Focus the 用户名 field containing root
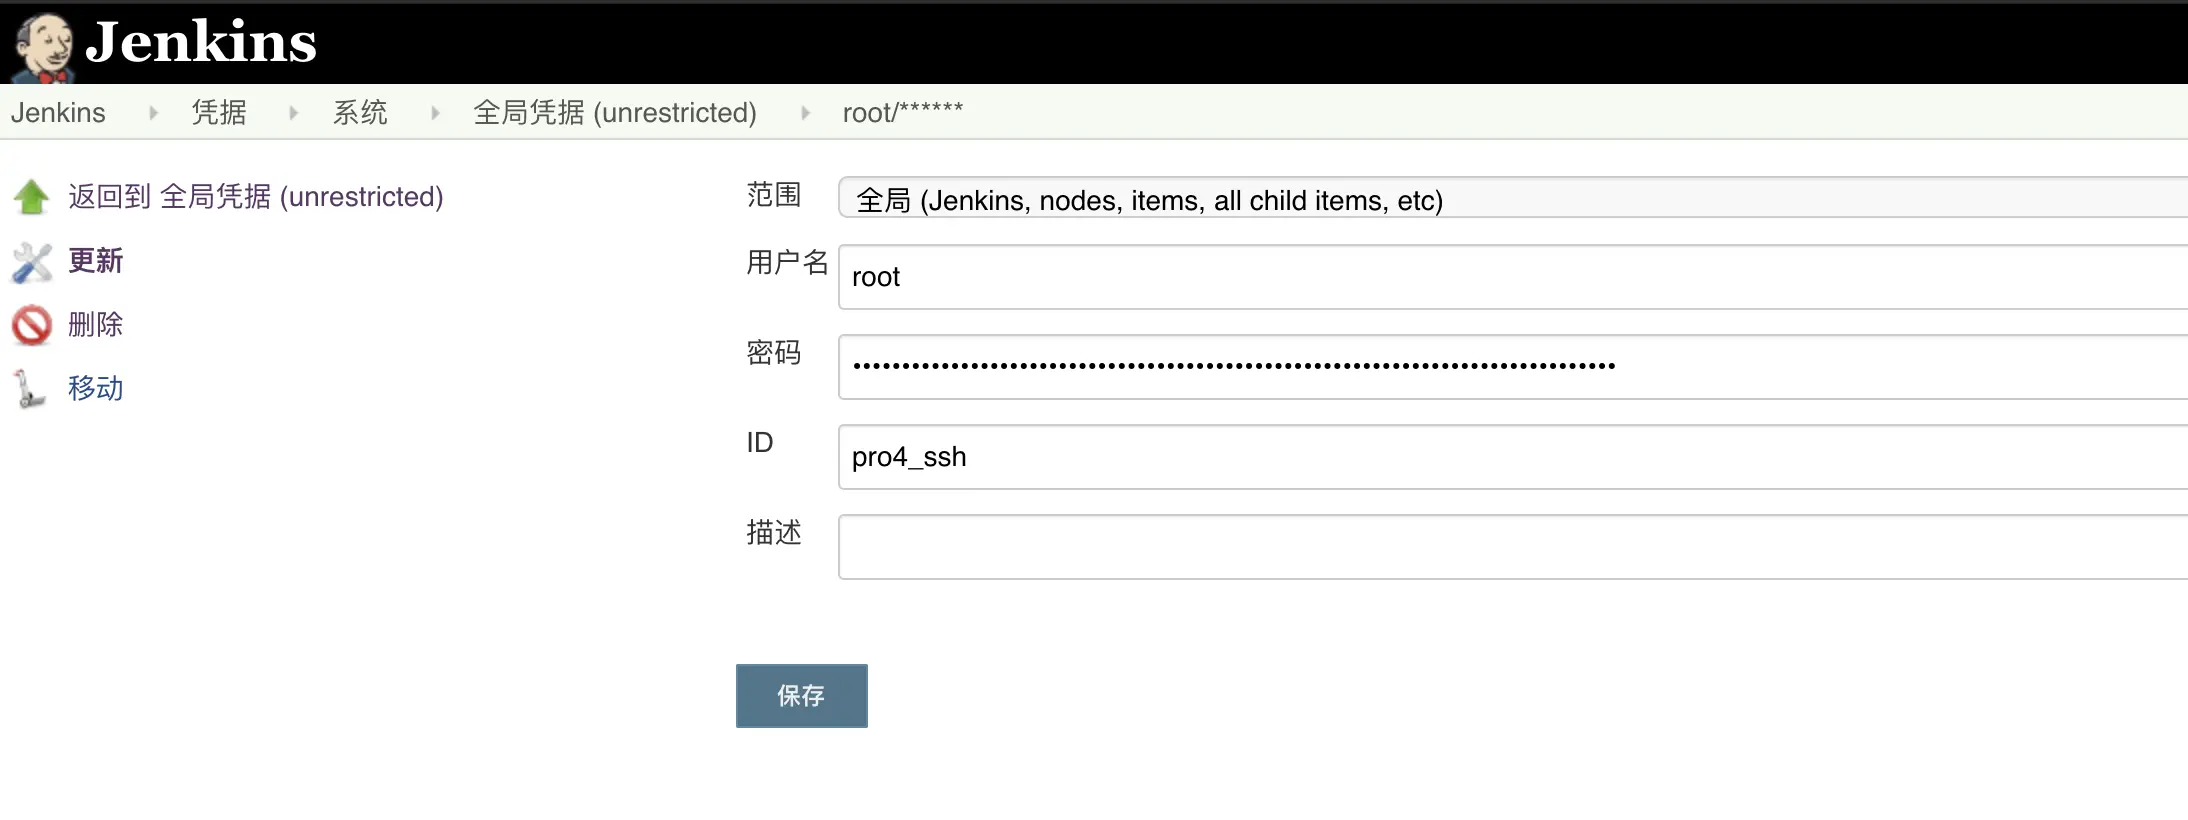 click(x=1512, y=277)
